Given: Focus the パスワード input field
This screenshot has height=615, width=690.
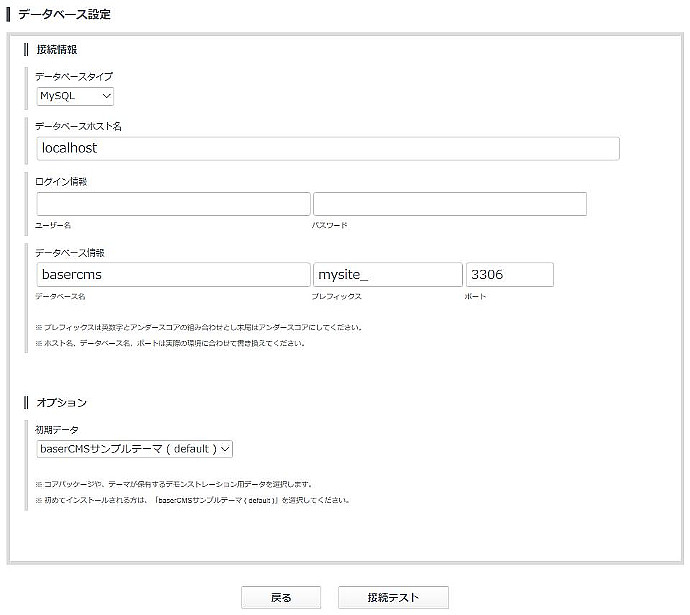Looking at the screenshot, I should (449, 204).
